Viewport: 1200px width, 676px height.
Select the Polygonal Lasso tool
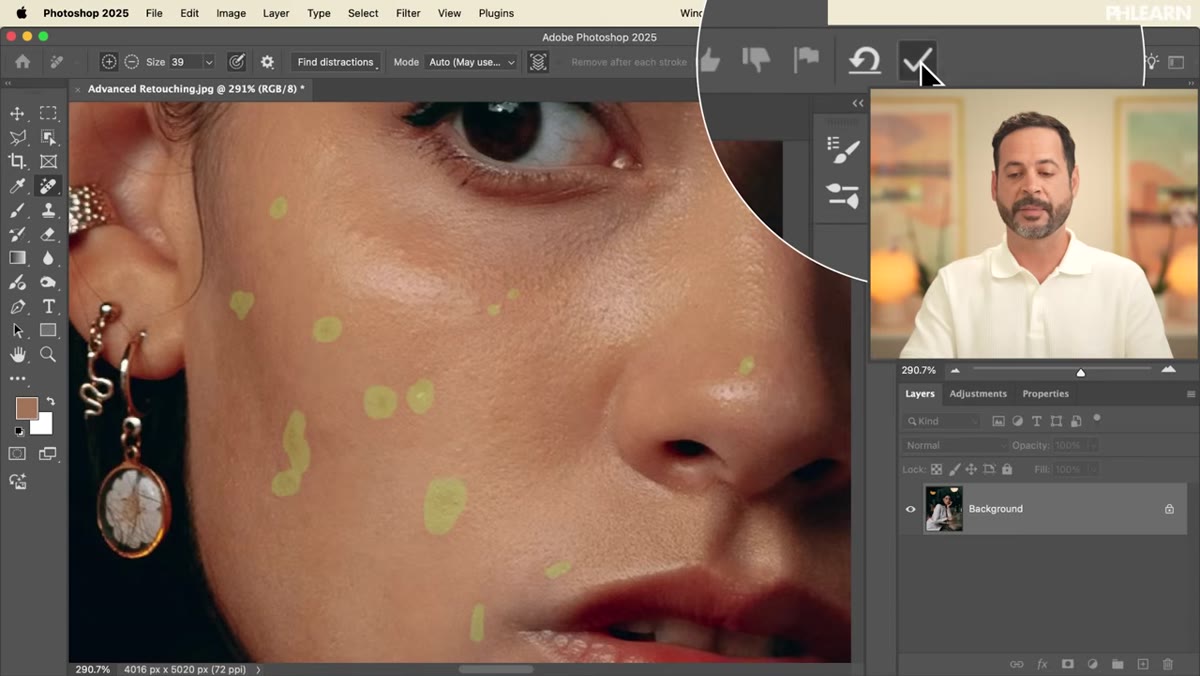17,137
